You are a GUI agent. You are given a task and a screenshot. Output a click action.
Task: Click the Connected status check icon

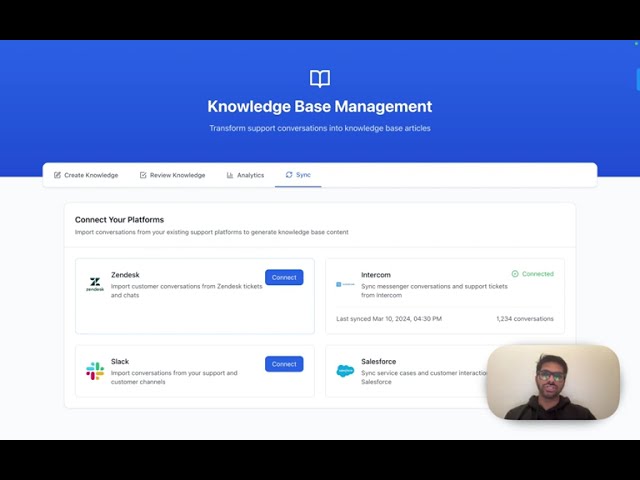click(515, 274)
